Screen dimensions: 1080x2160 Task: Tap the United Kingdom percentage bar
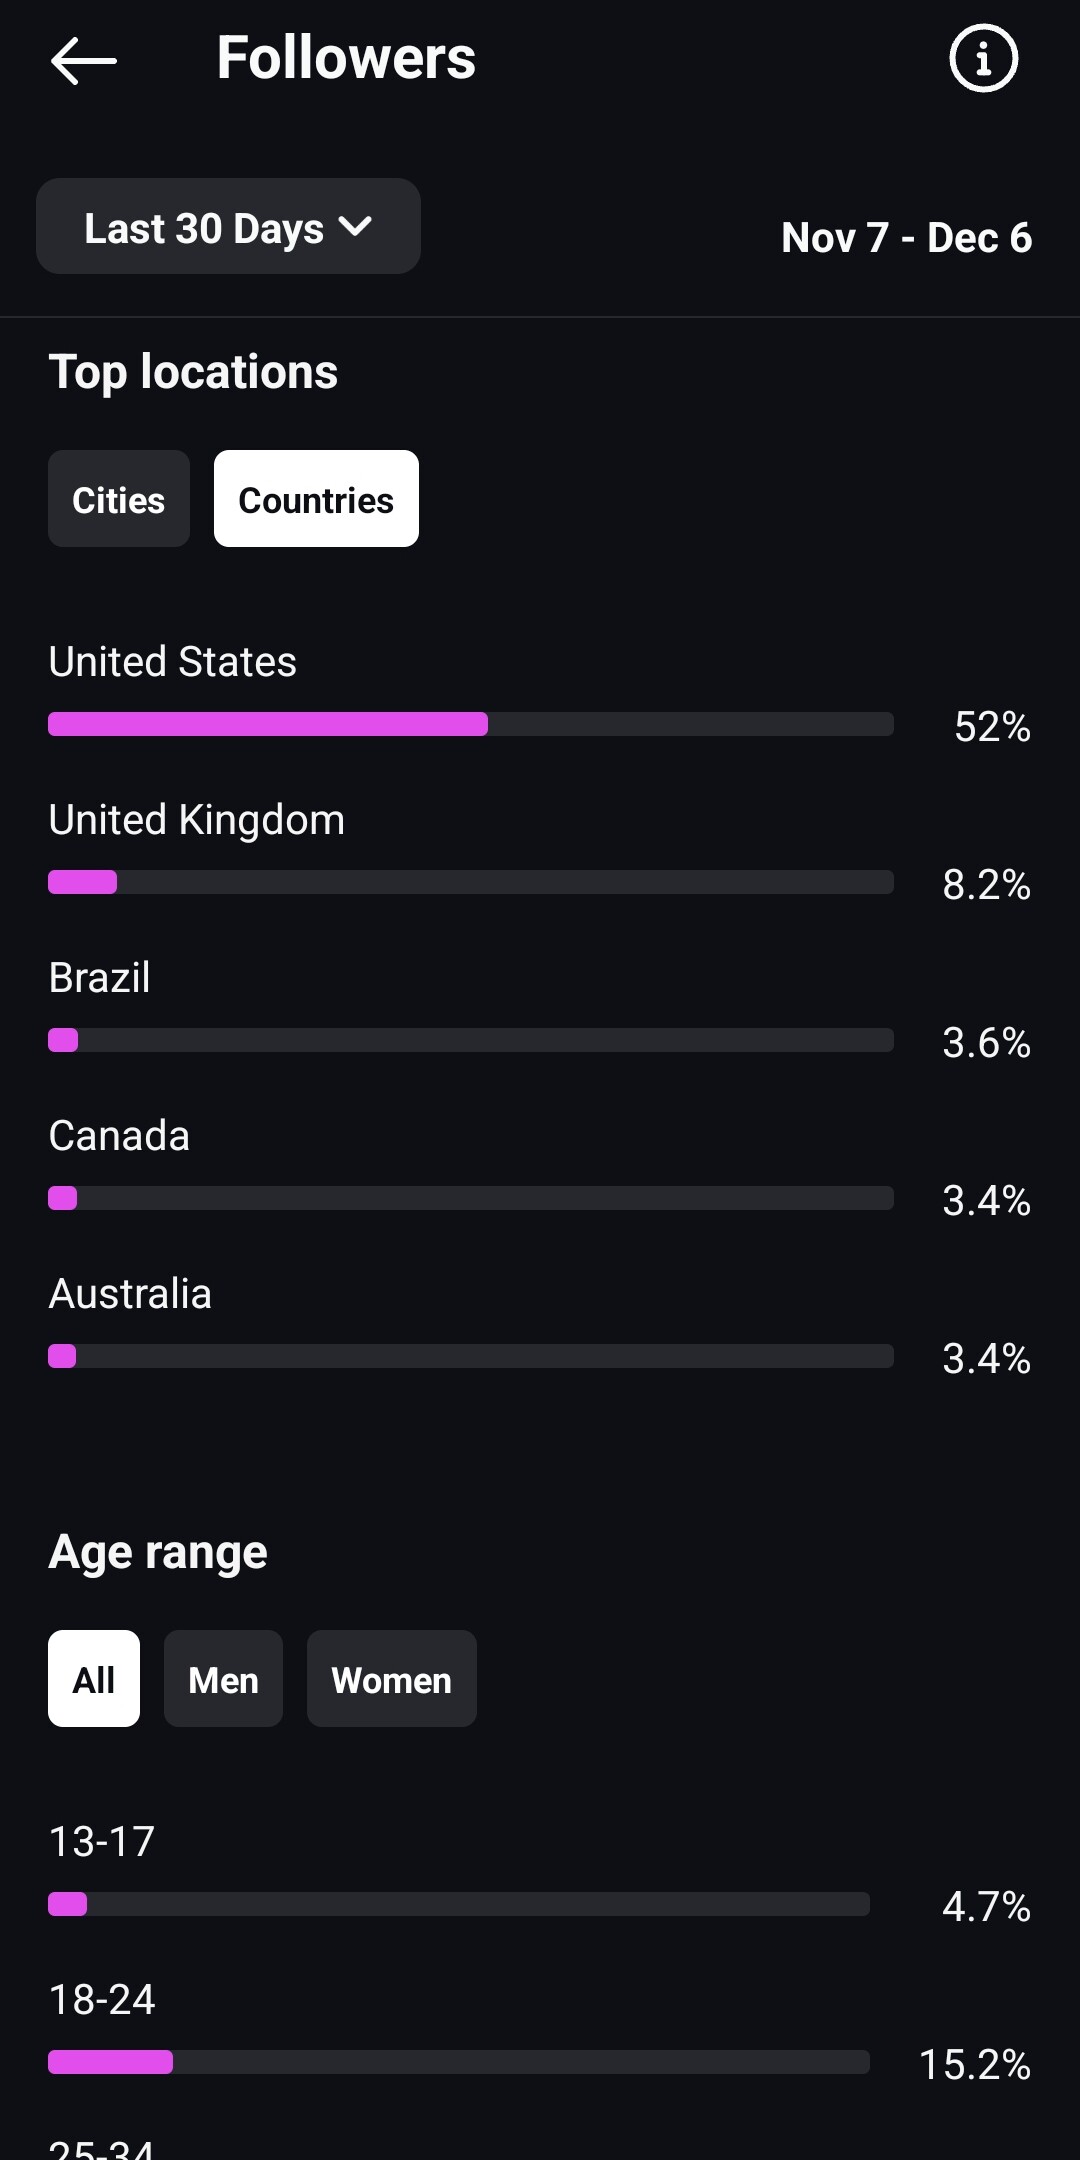coord(470,882)
